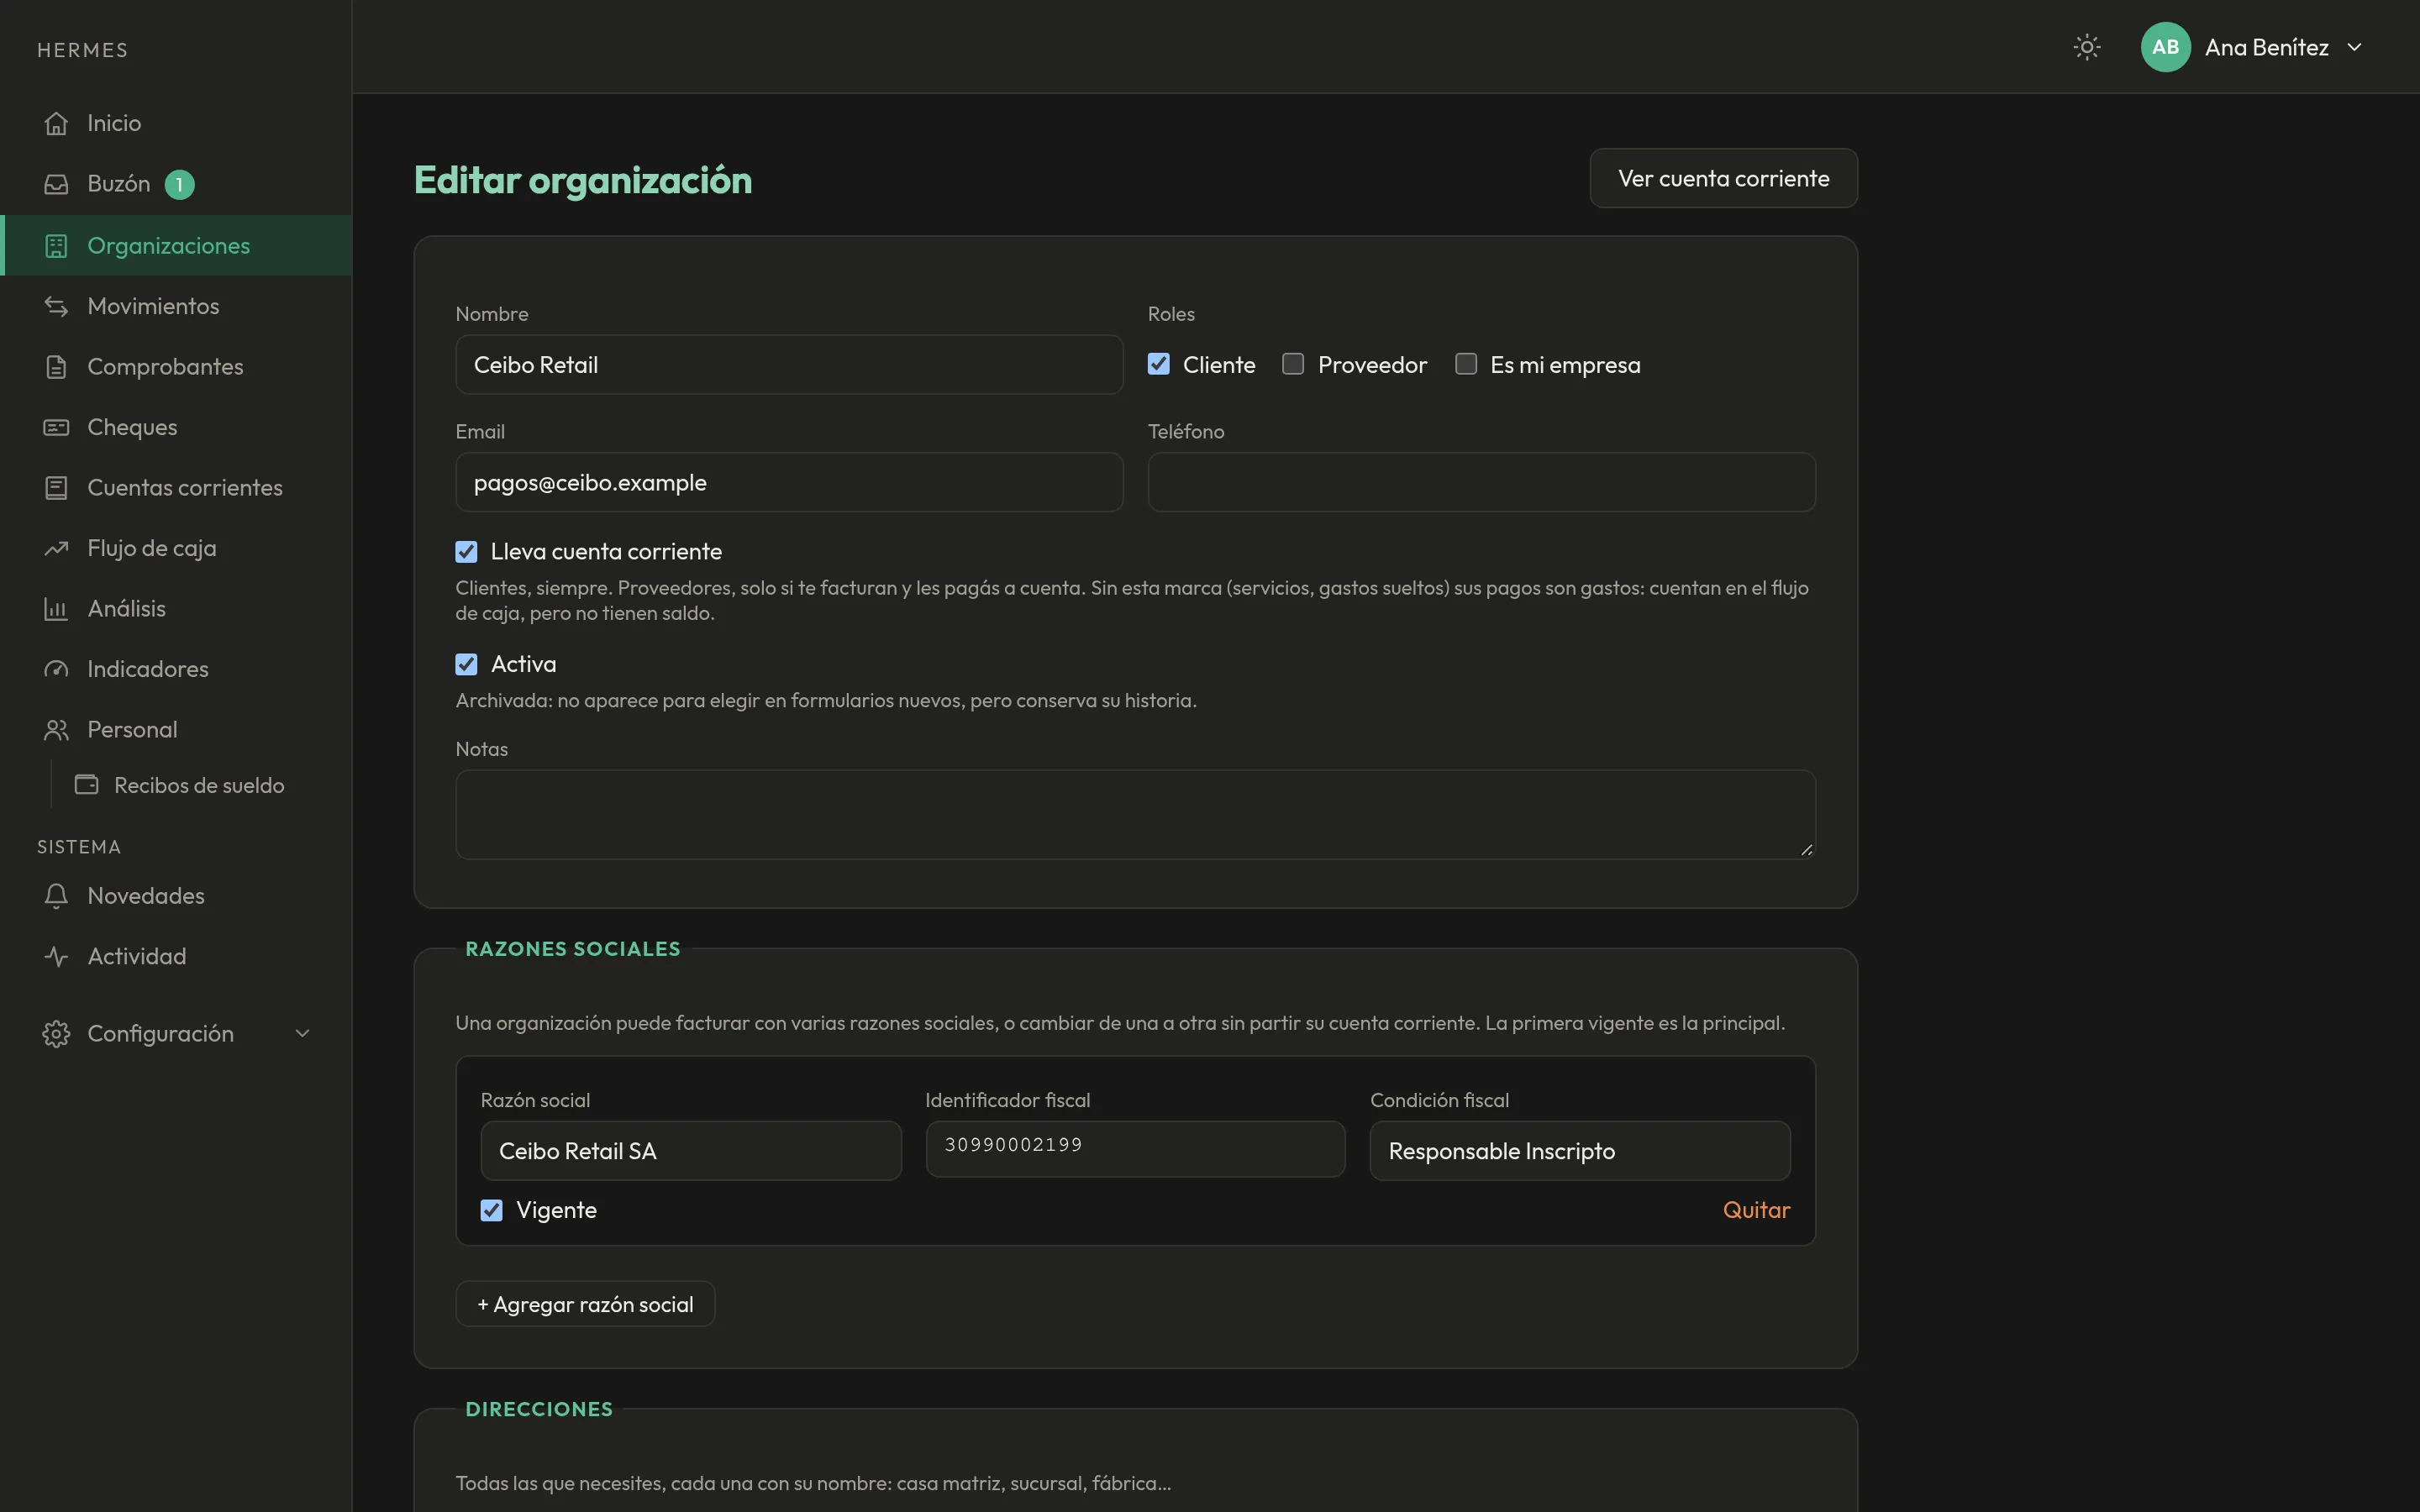Toggle the Activa checkbox
This screenshot has width=2420, height=1512.
click(466, 664)
